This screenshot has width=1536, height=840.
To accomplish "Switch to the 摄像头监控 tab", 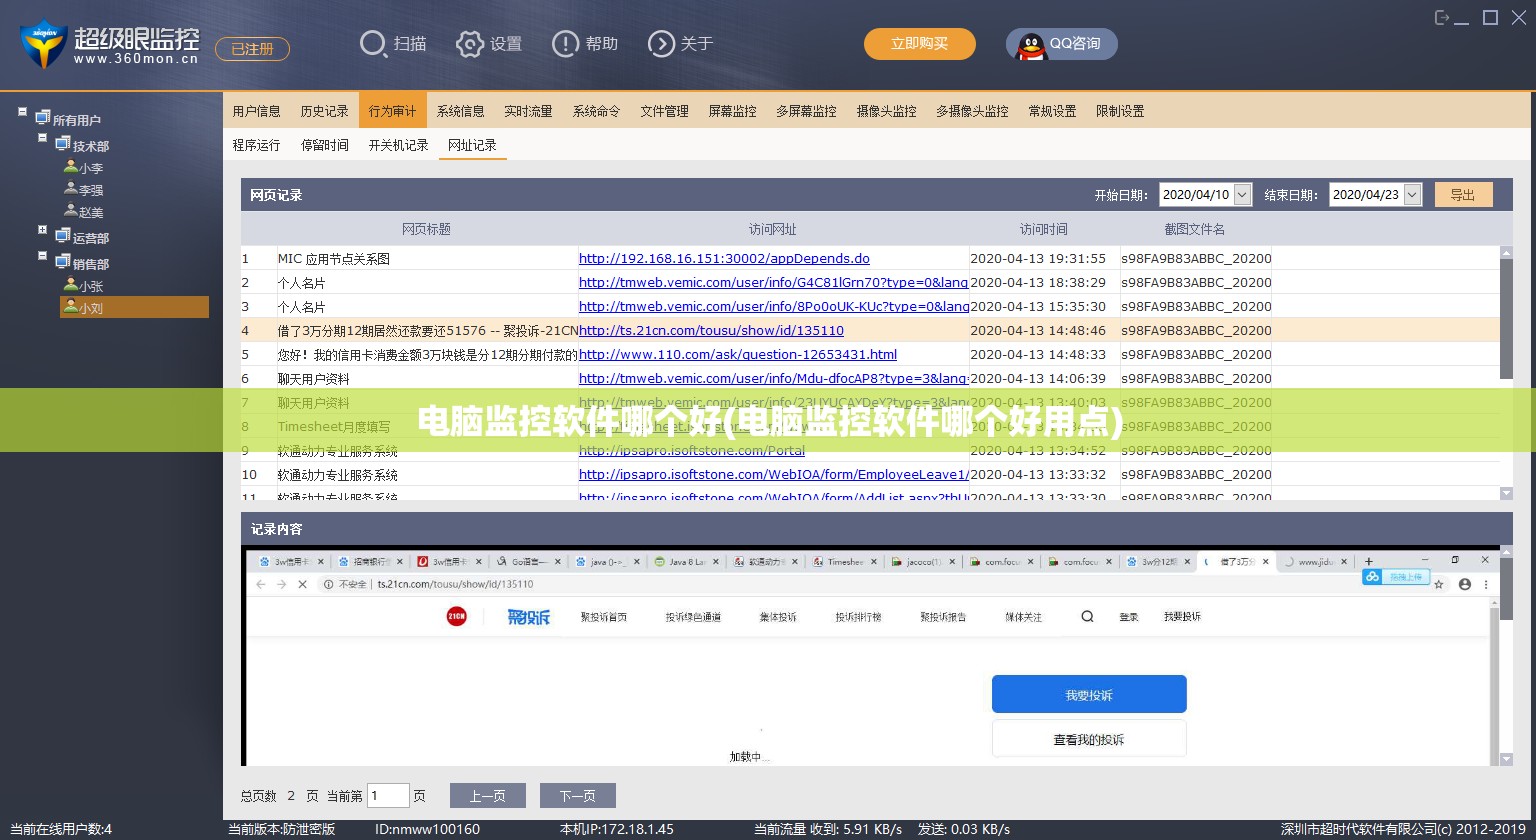I will pyautogui.click(x=887, y=111).
